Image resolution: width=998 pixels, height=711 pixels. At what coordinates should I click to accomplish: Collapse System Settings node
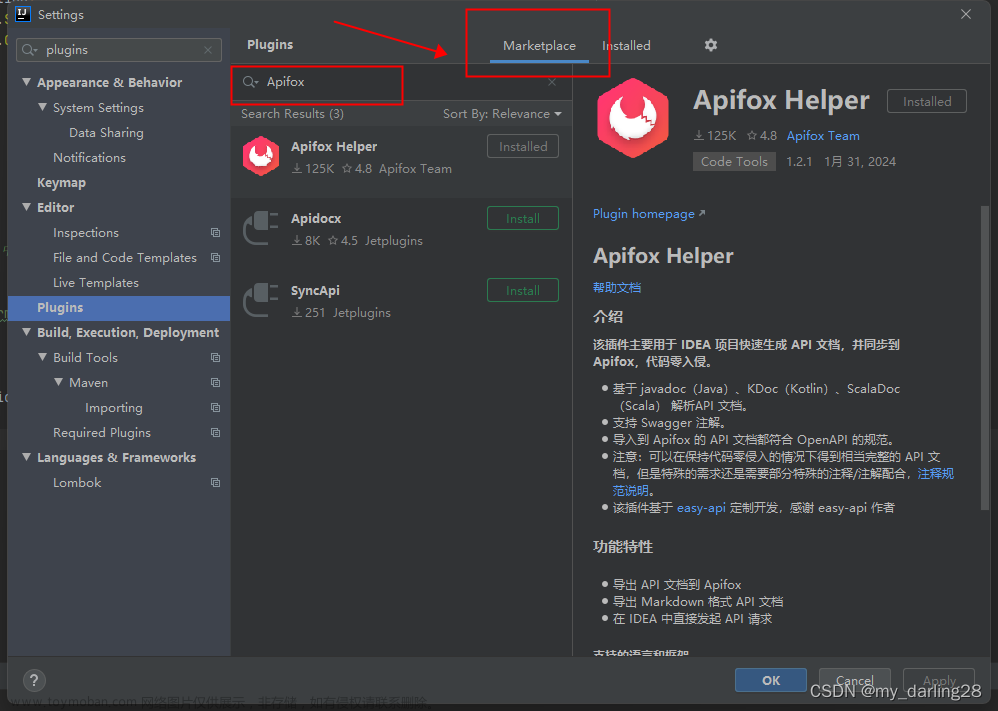pos(42,107)
